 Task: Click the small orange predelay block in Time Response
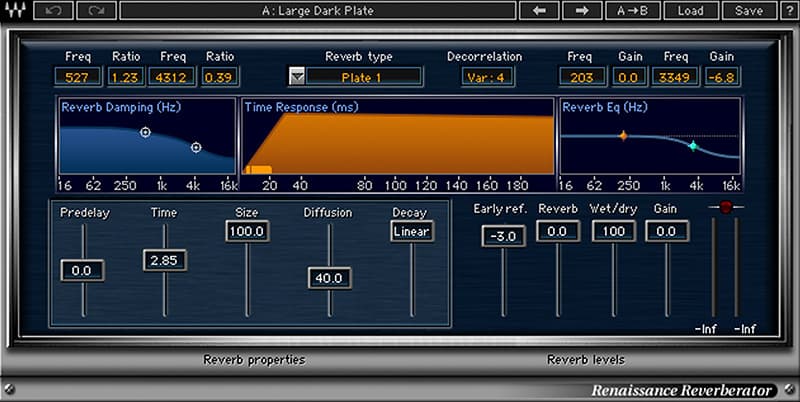(x=258, y=170)
